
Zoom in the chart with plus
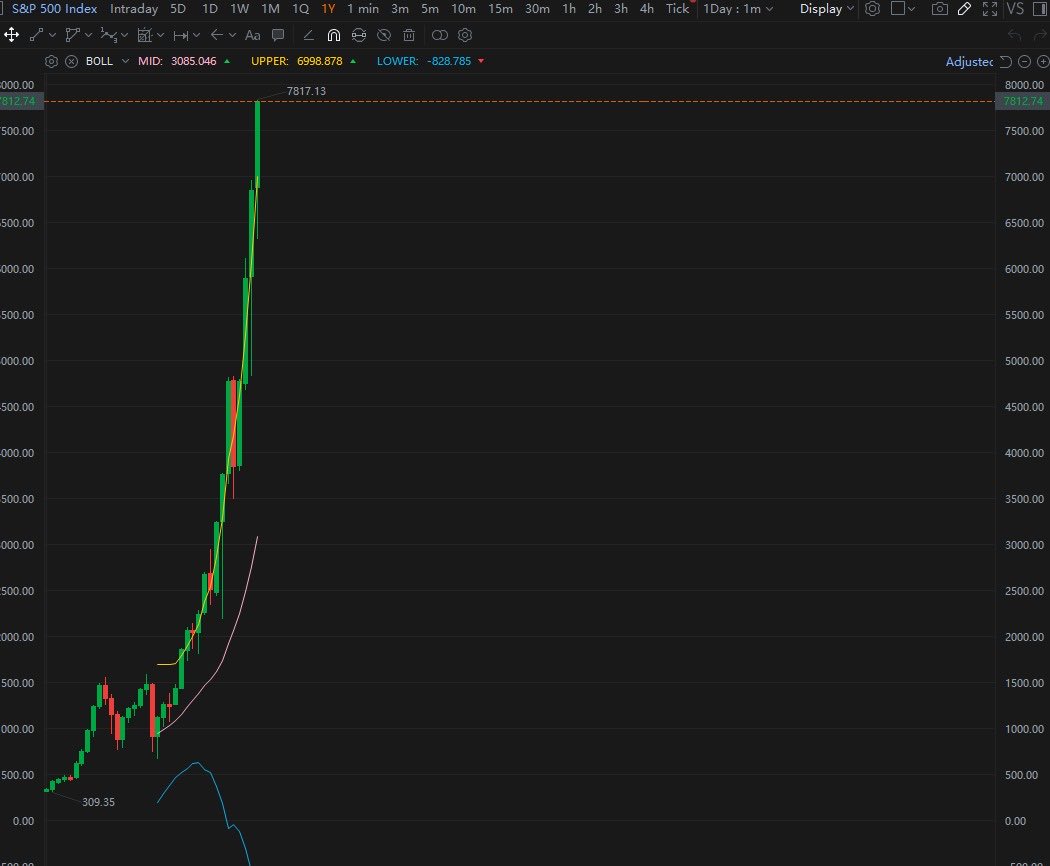1043,62
